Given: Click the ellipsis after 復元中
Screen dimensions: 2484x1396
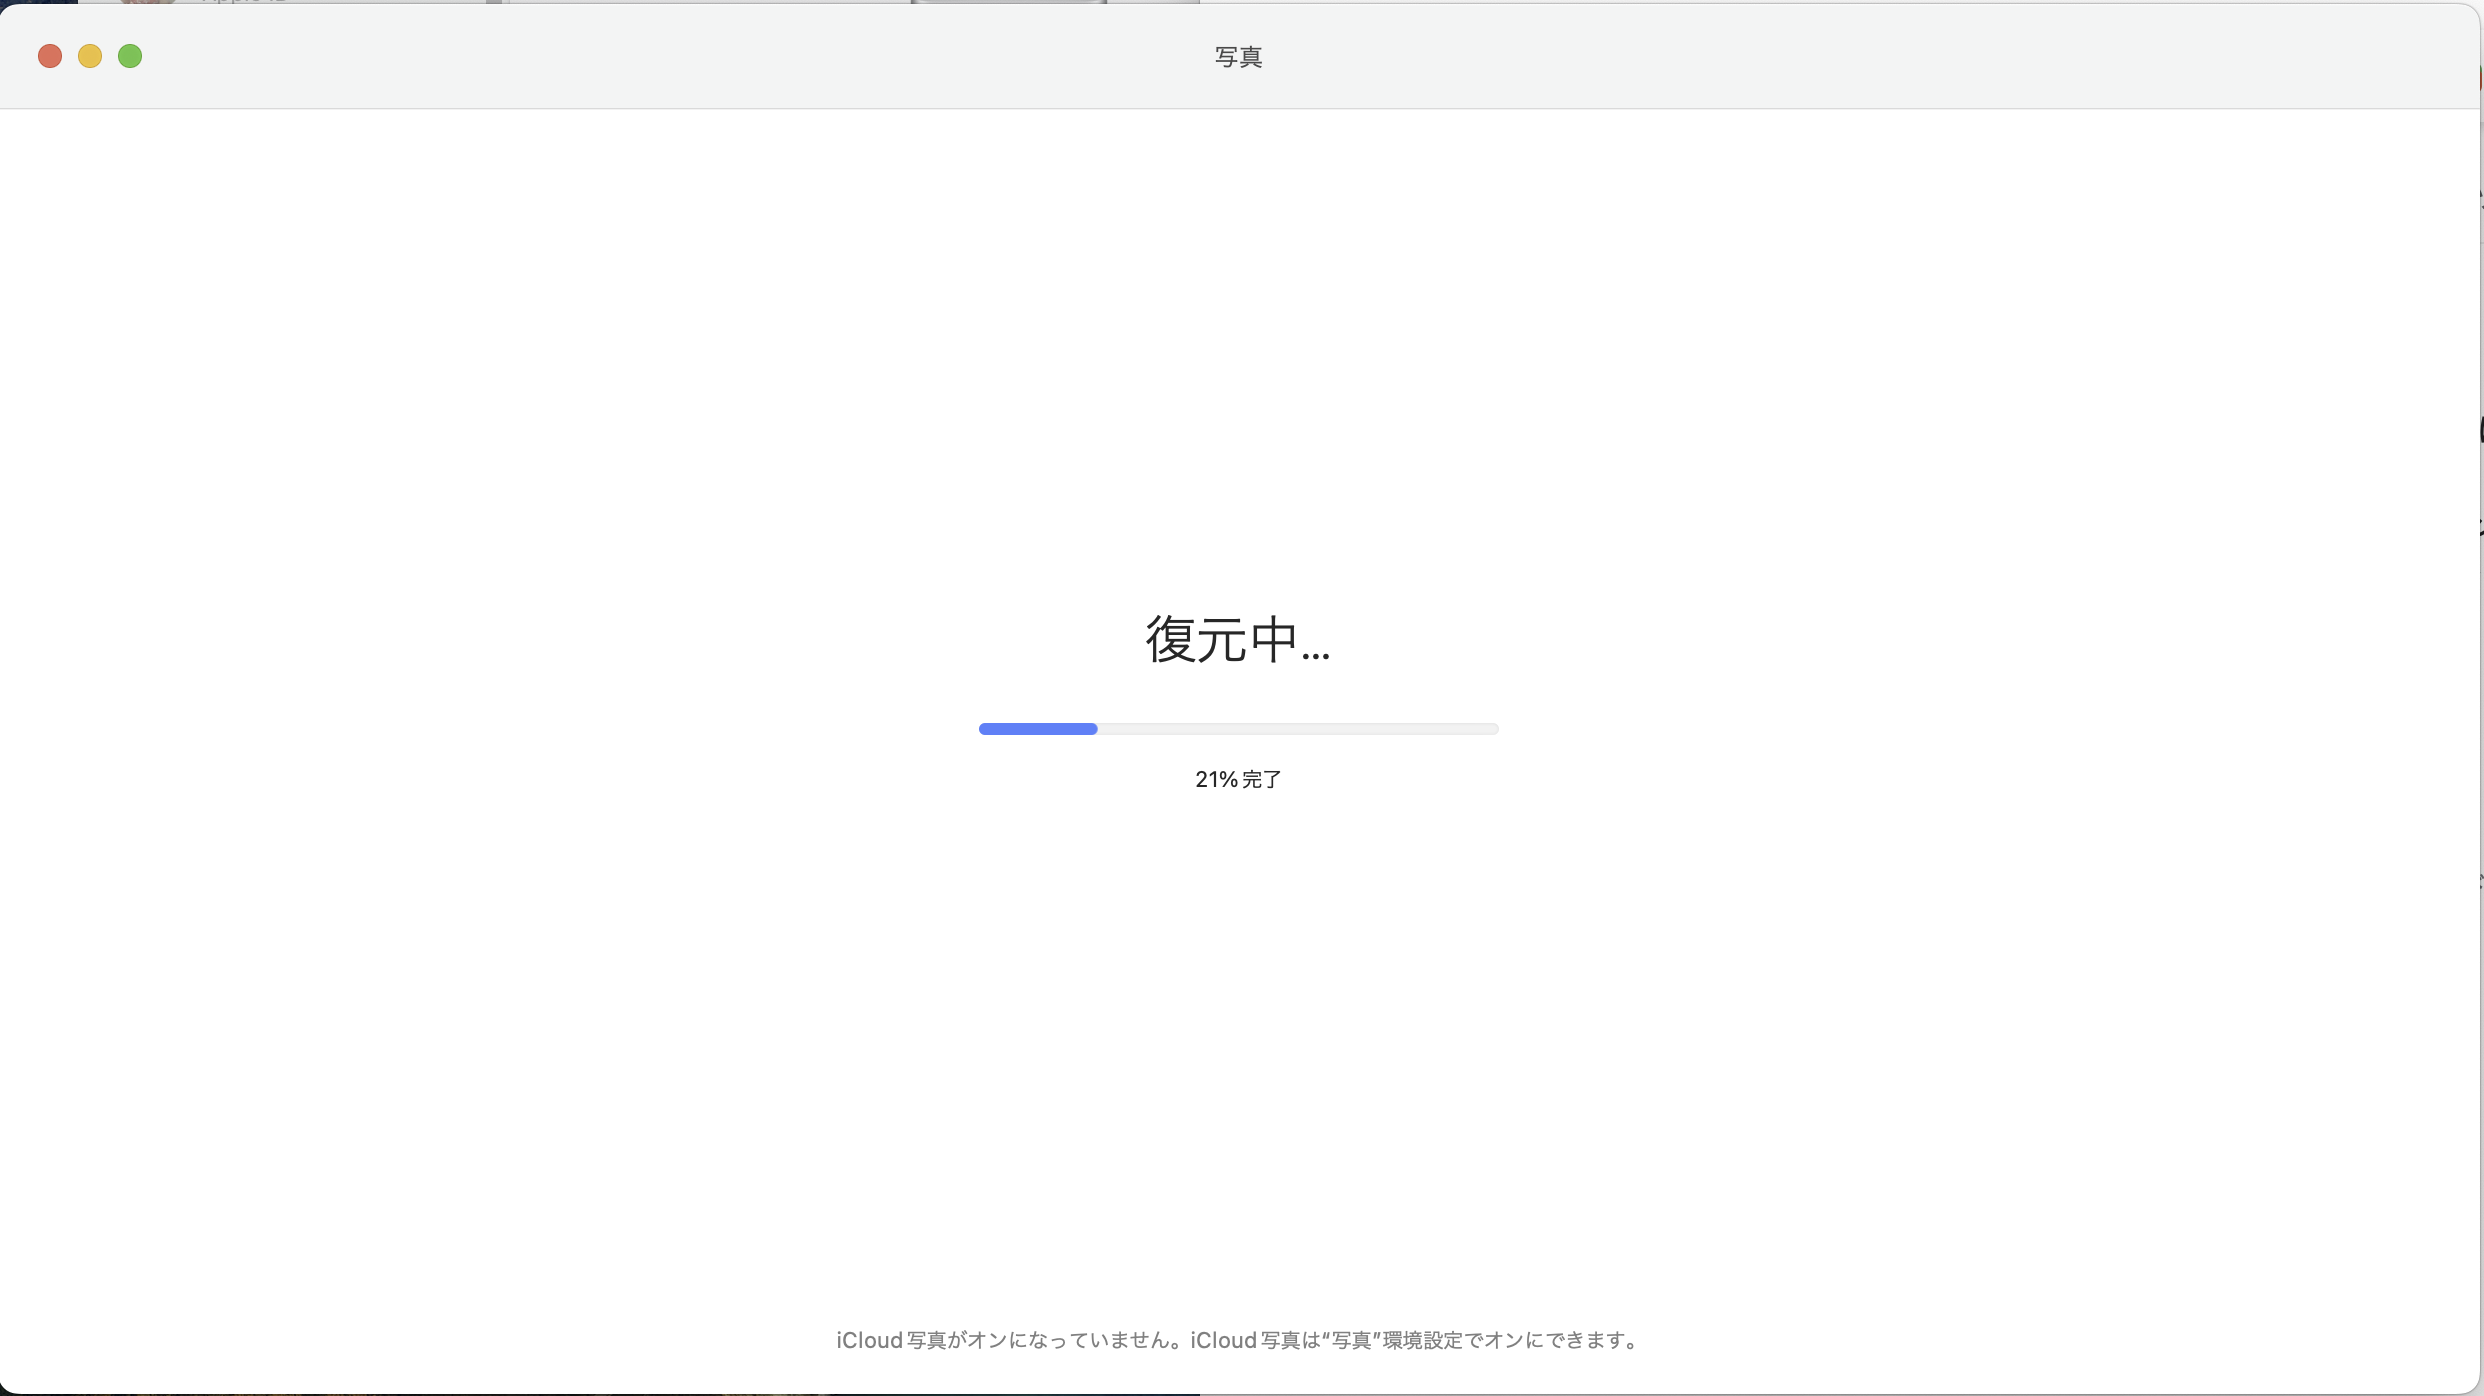Looking at the screenshot, I should [1316, 654].
